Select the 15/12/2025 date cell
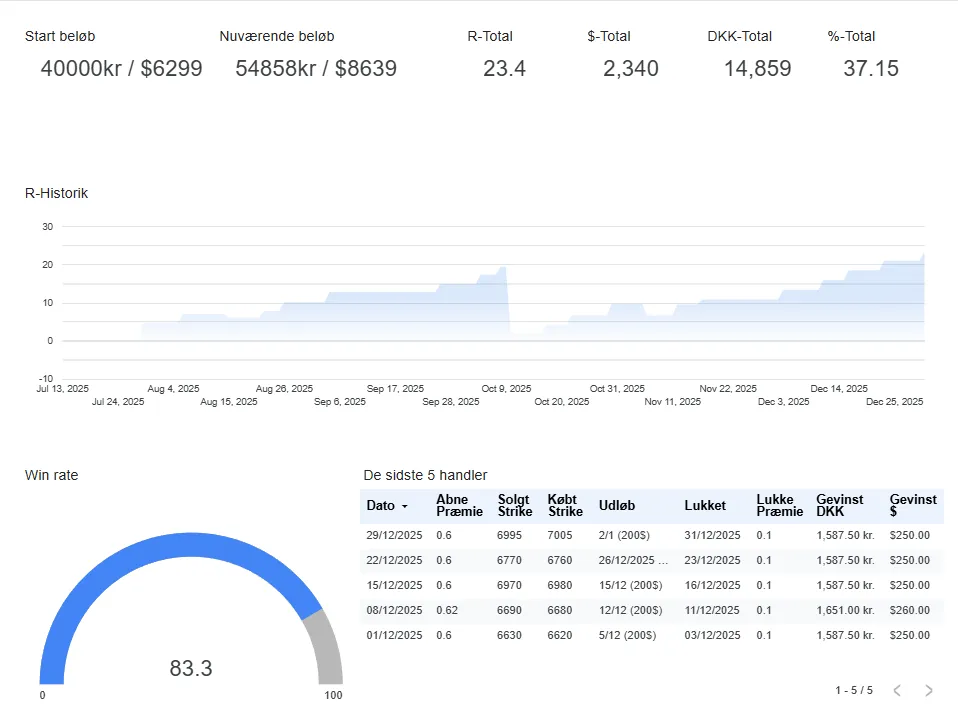 pyautogui.click(x=394, y=586)
